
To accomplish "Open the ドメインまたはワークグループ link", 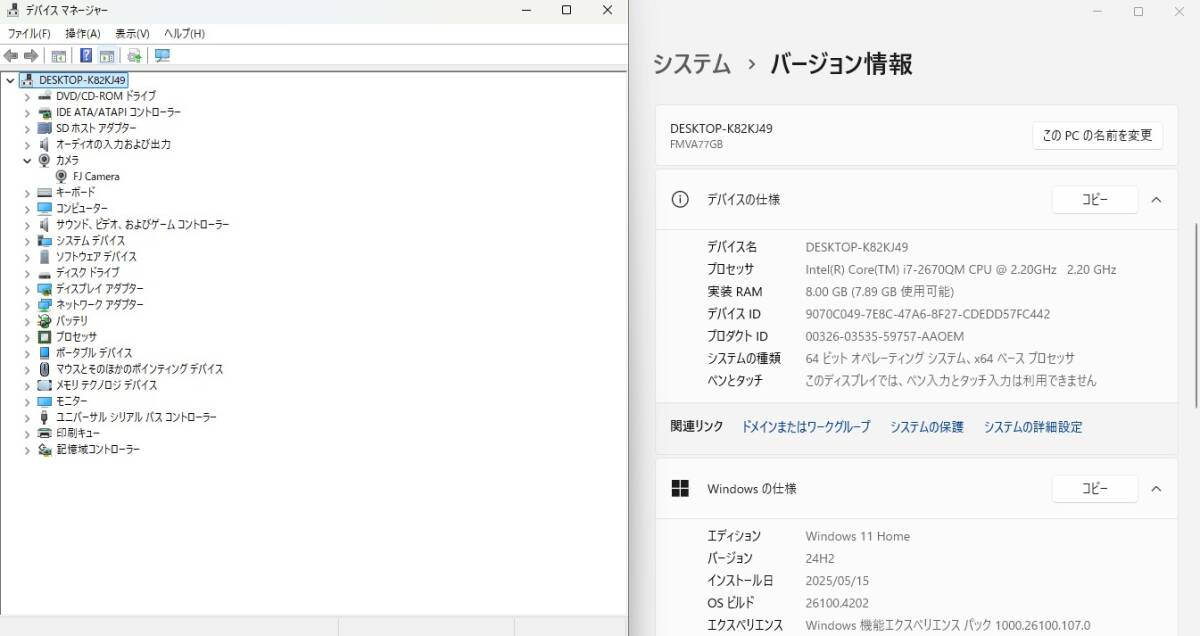I will tap(806, 427).
